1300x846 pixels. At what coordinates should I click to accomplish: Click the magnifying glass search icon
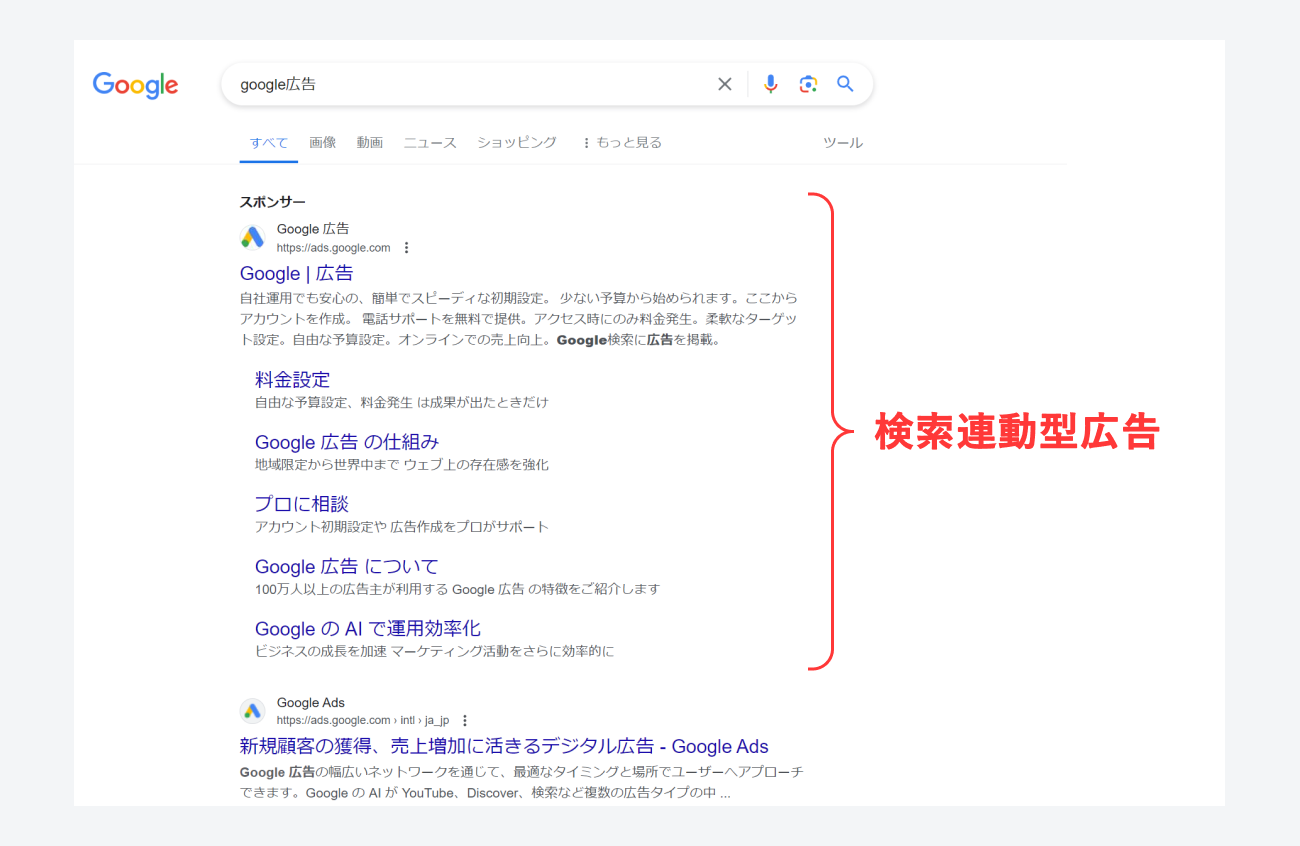coord(845,84)
